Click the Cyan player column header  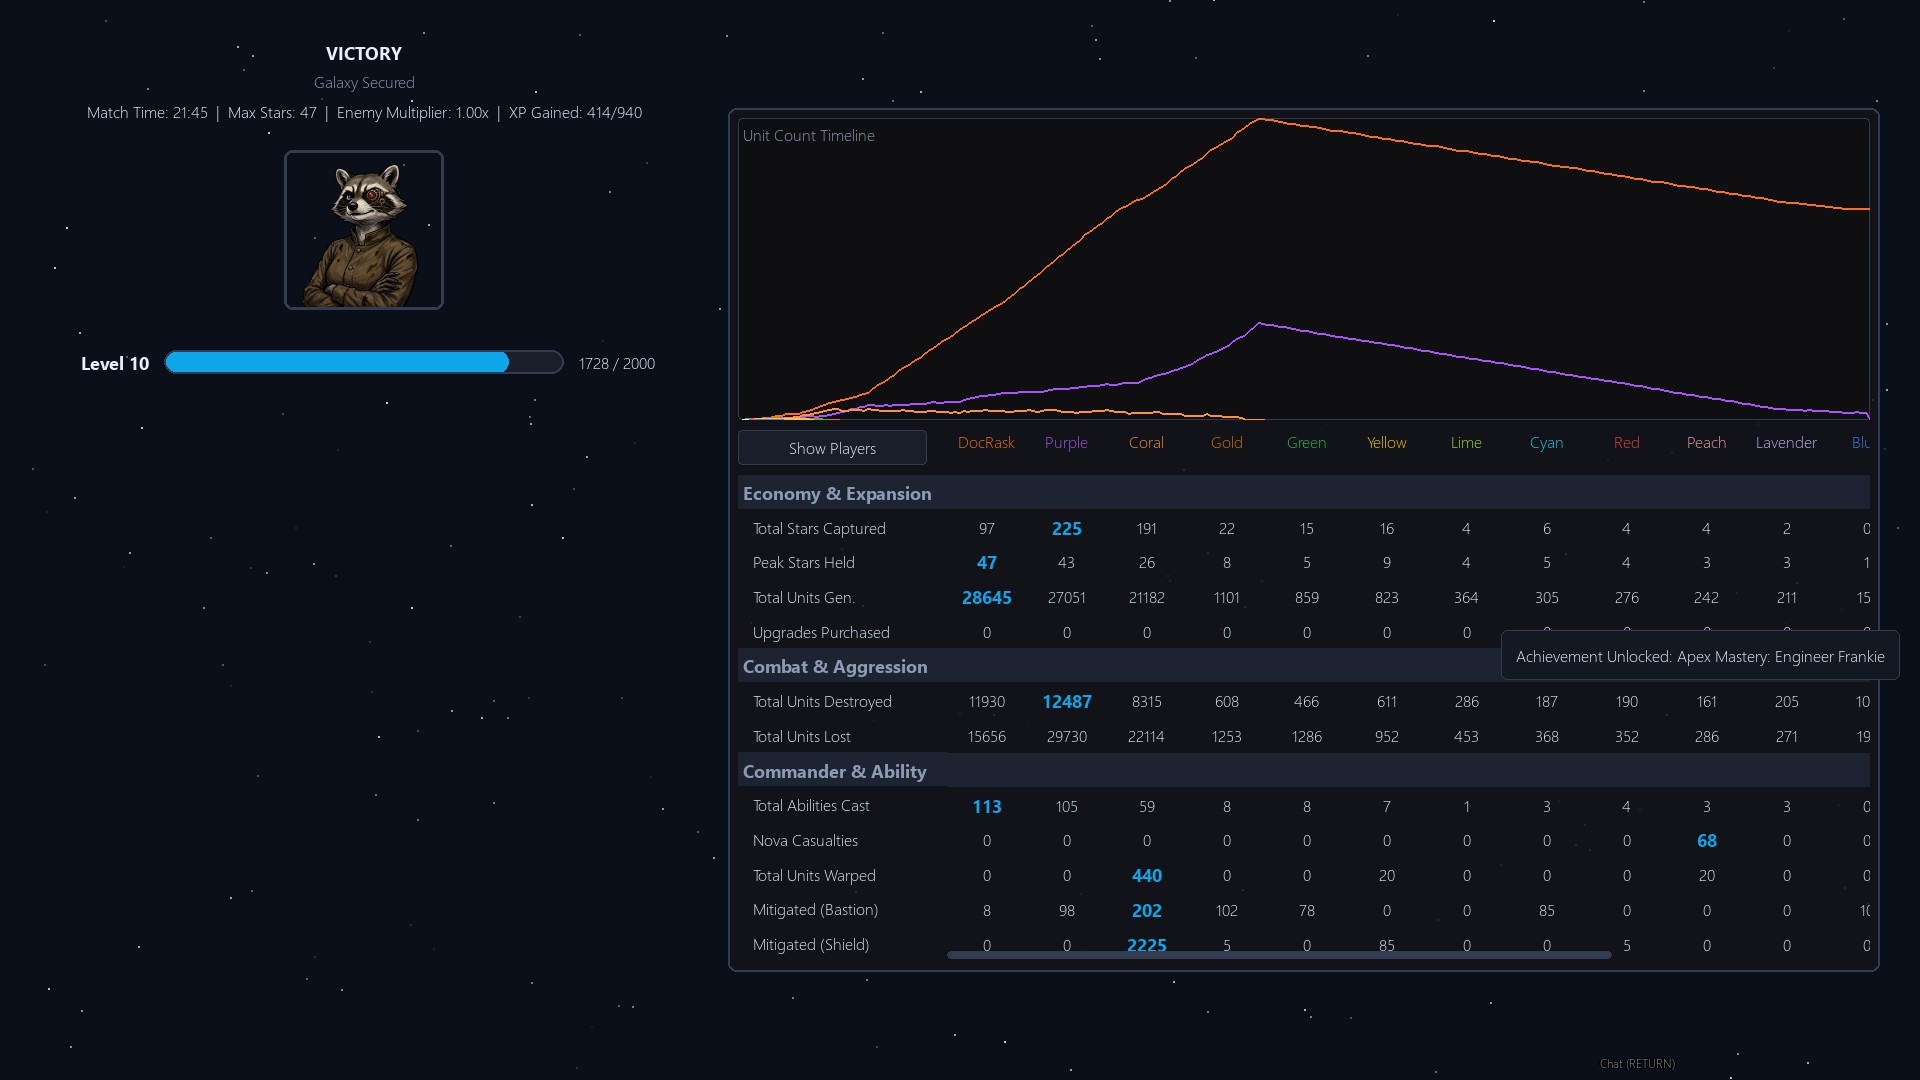tap(1546, 442)
